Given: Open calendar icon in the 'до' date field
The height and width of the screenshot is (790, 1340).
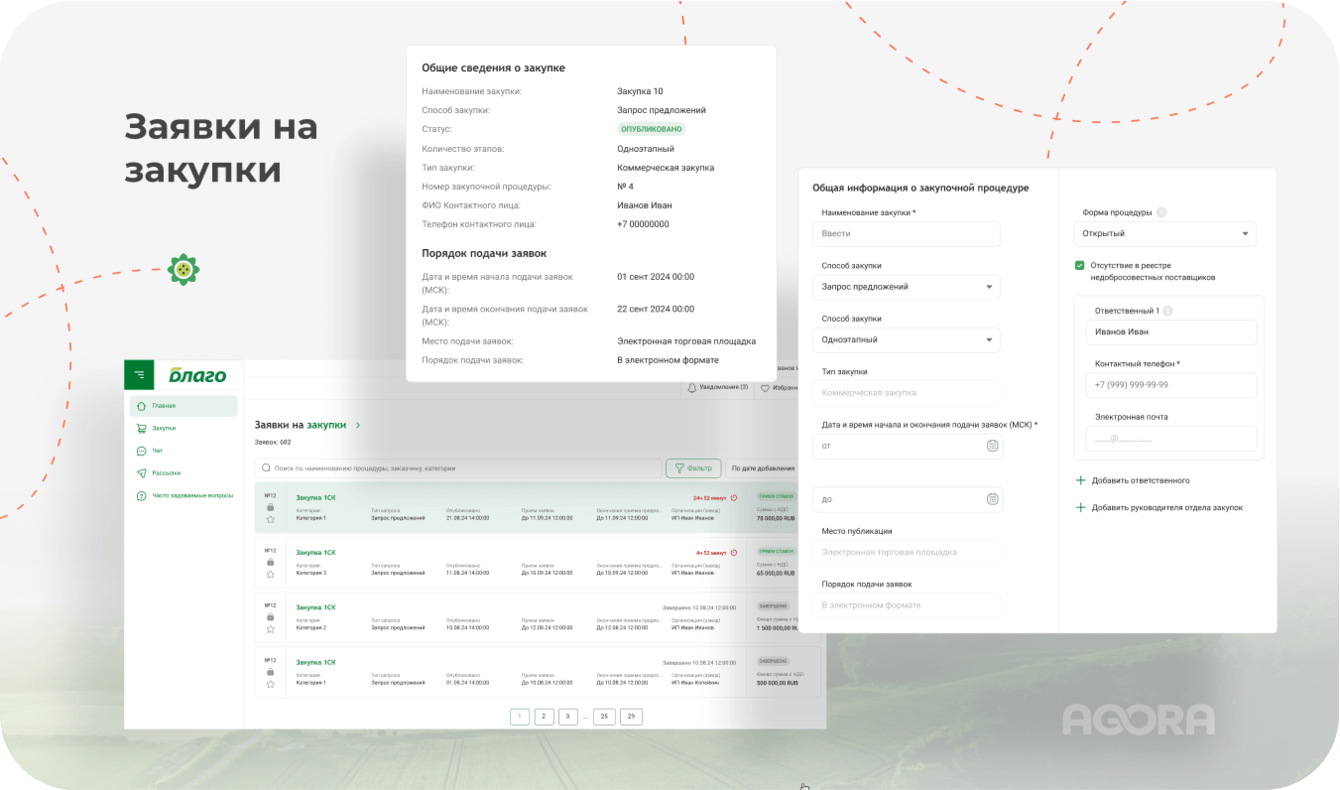Looking at the screenshot, I should (x=992, y=499).
